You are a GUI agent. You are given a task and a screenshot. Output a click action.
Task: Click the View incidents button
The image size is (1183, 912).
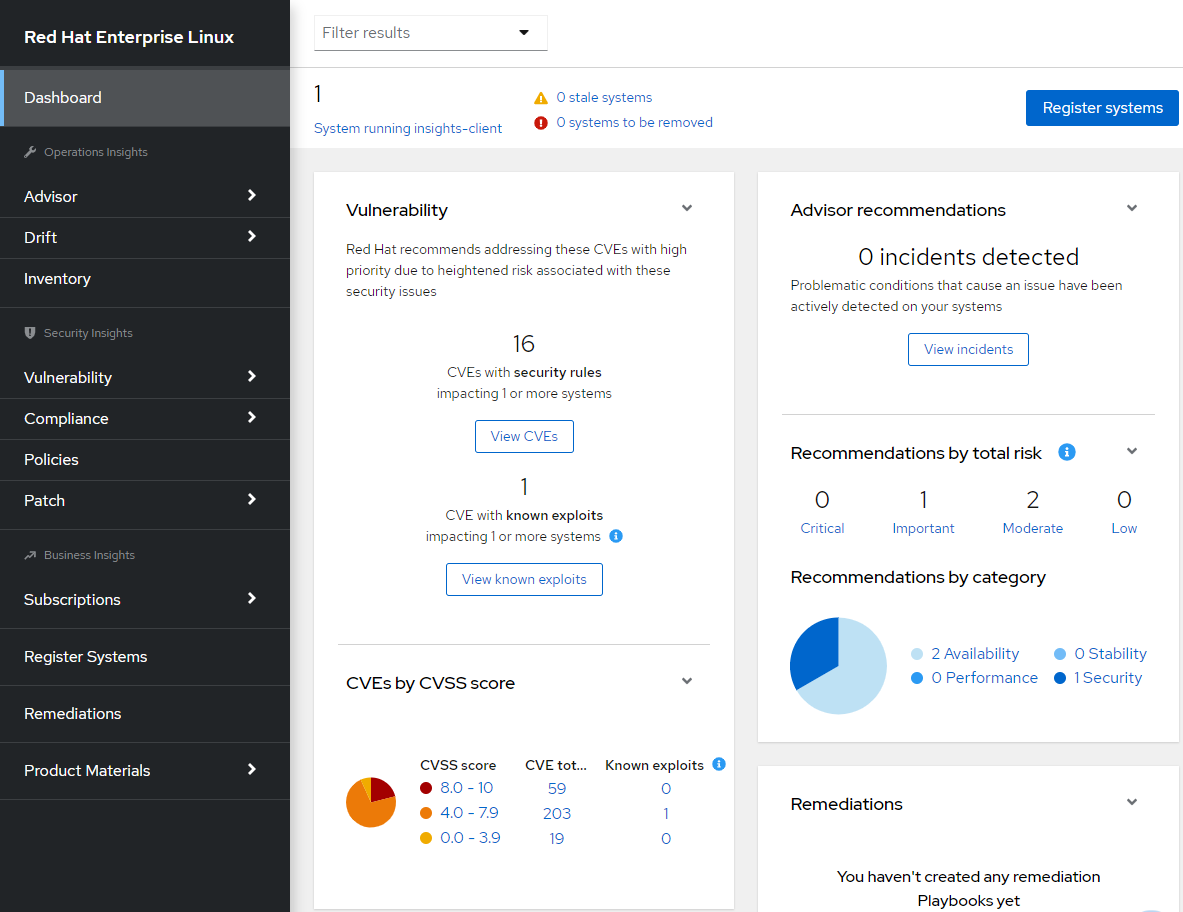tap(968, 349)
